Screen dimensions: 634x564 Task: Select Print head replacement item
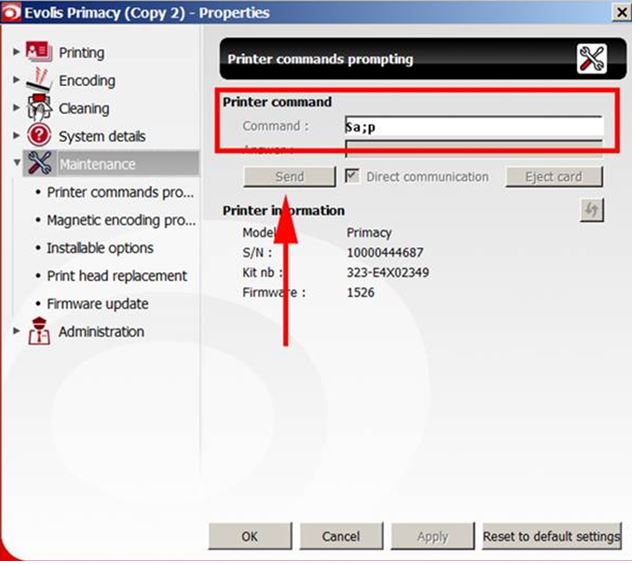(x=116, y=276)
